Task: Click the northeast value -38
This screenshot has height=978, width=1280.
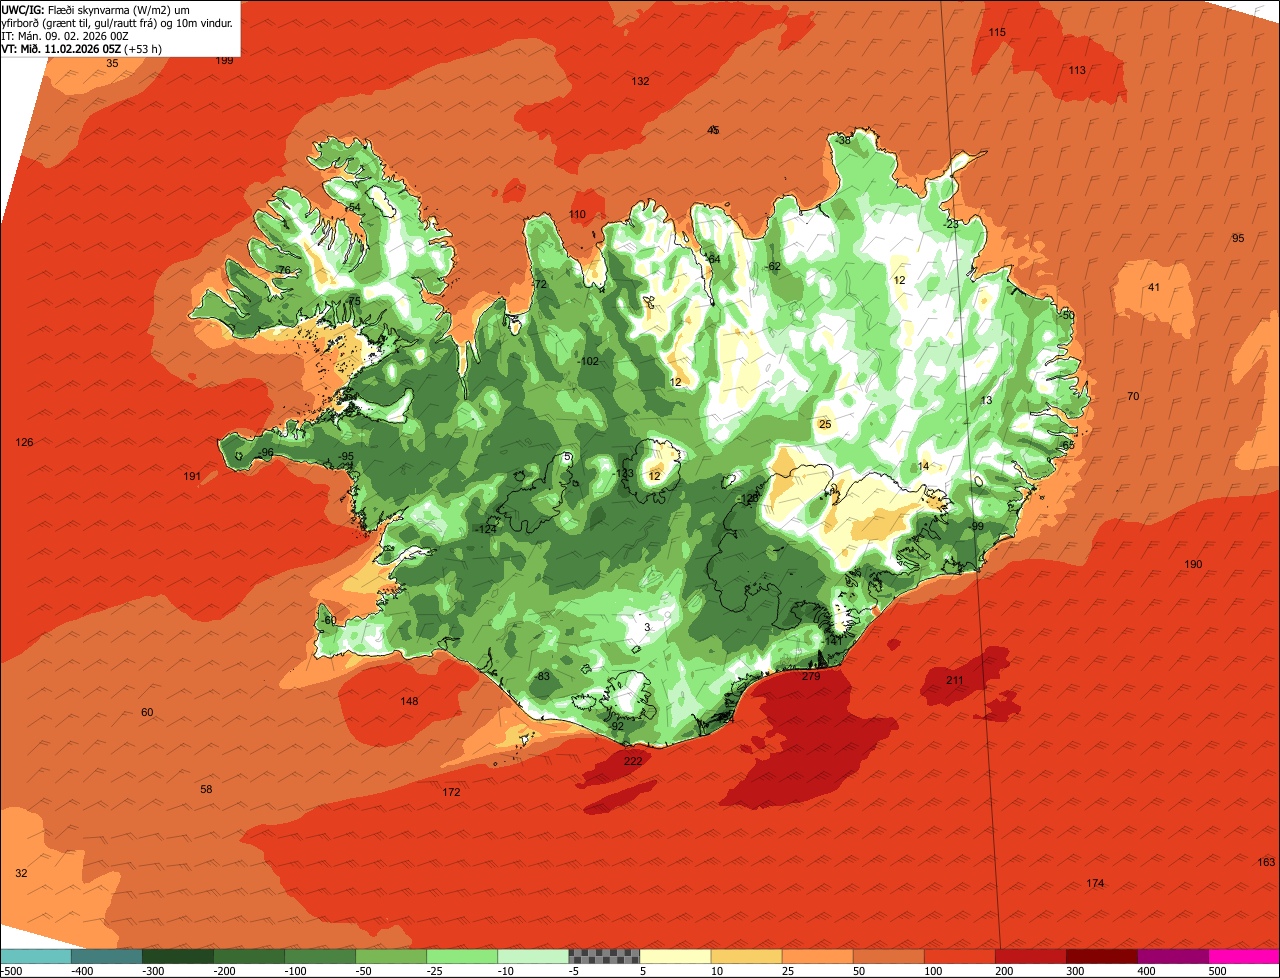Action: [x=843, y=140]
